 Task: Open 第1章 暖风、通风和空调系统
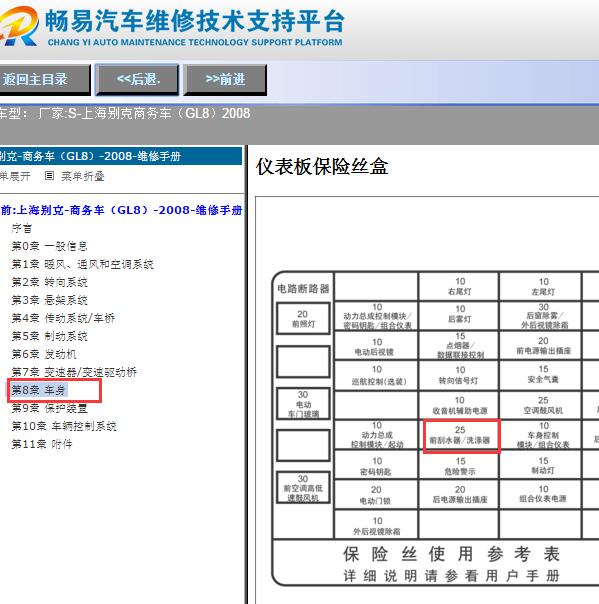click(82, 264)
